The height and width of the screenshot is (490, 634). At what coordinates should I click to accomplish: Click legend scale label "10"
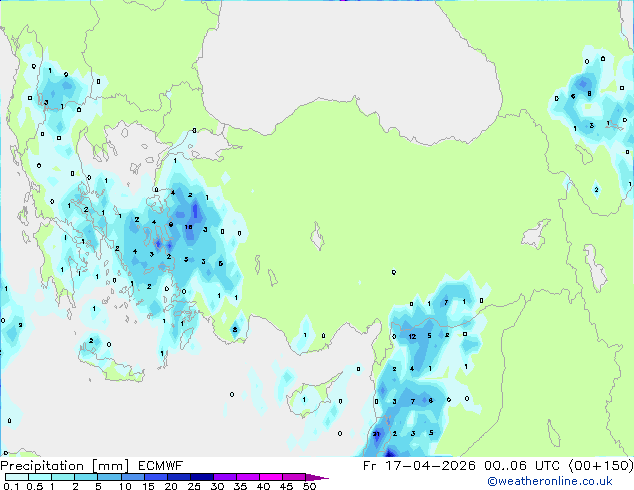(125, 486)
